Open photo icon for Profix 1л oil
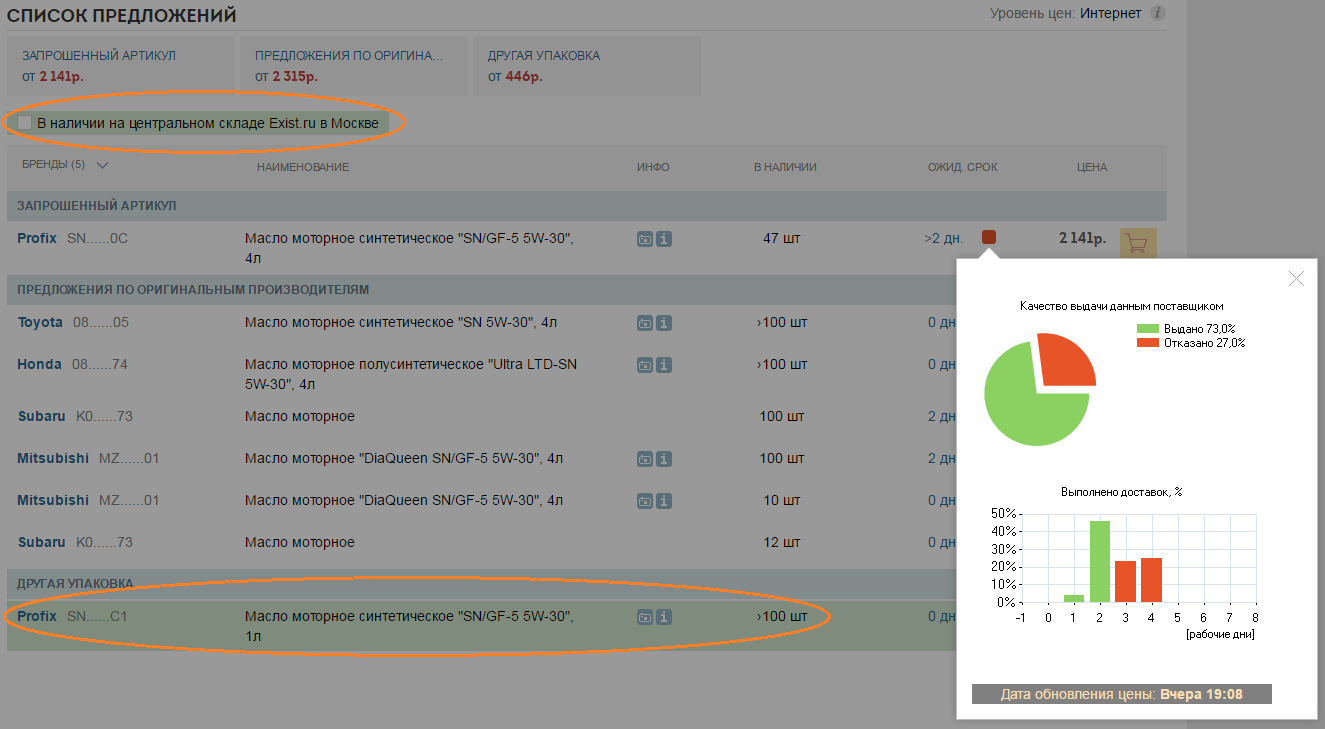 click(x=645, y=617)
